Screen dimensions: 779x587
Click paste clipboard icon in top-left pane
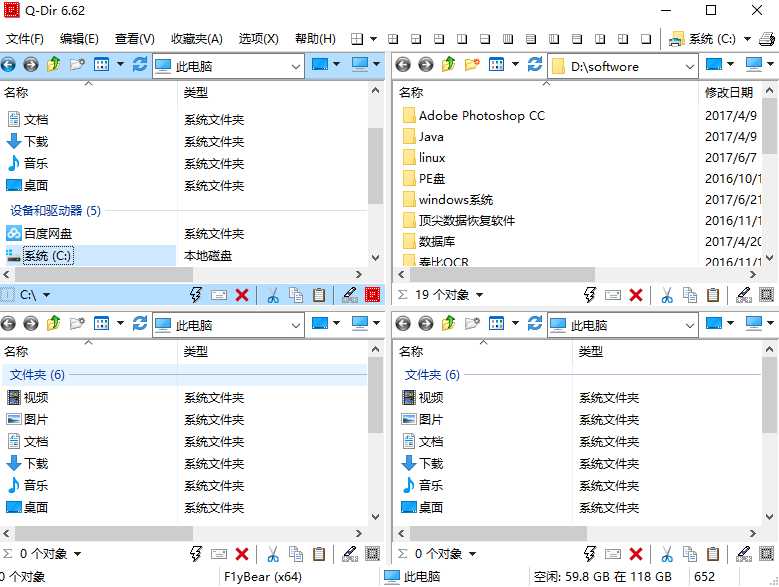[319, 295]
